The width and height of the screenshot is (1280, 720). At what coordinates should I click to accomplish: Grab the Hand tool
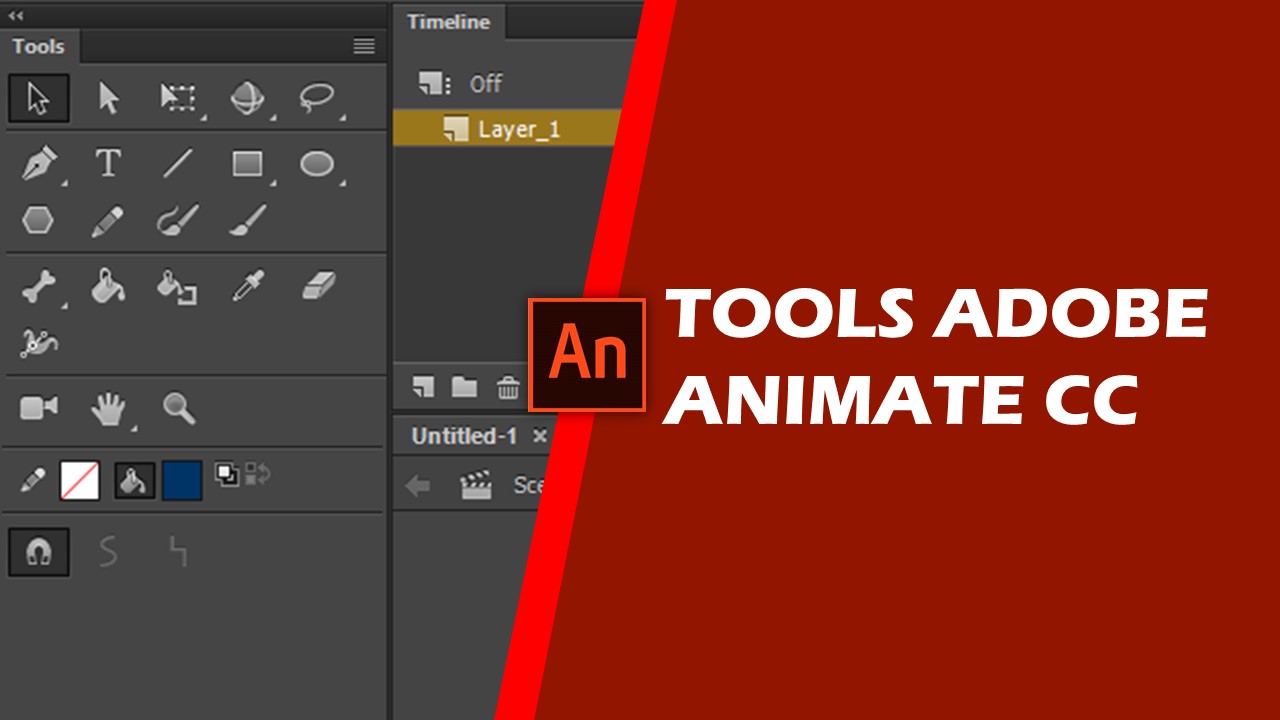coord(110,405)
